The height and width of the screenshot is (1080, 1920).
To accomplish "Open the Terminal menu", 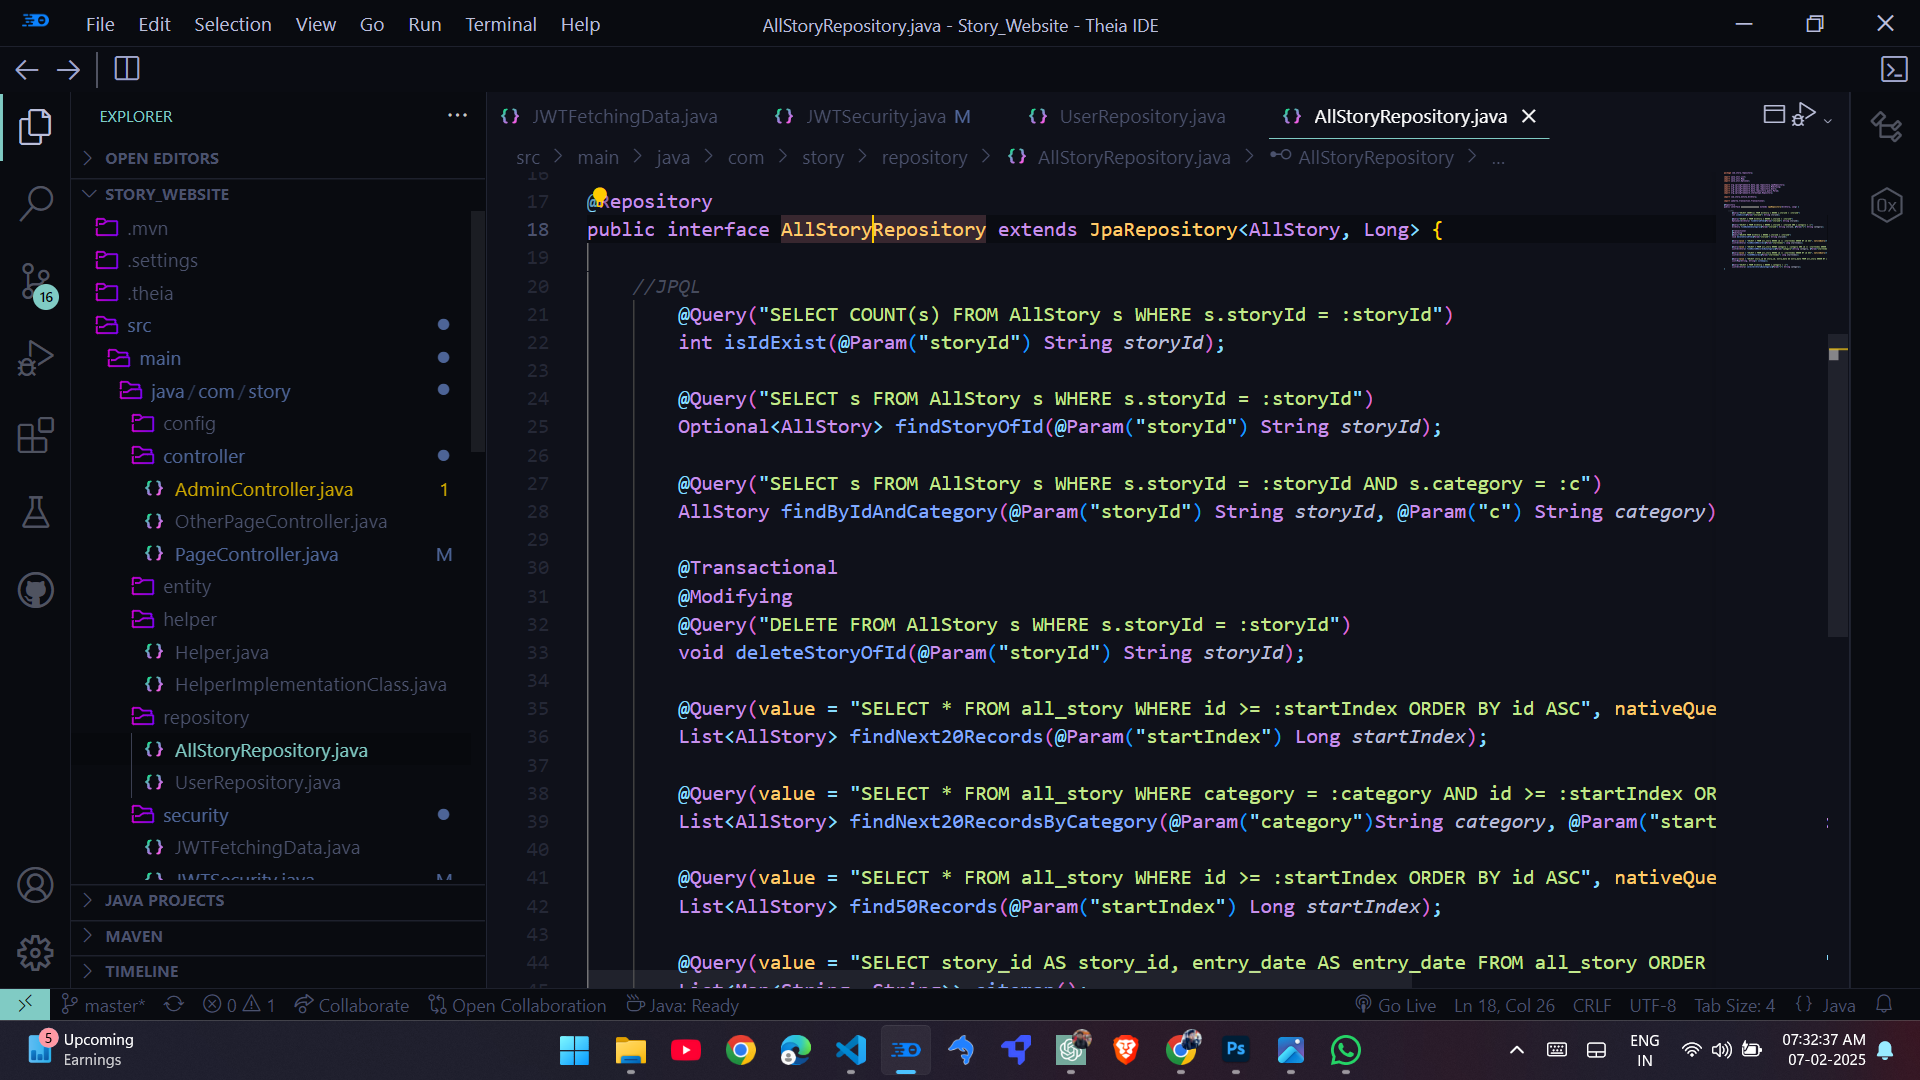I will pos(500,24).
